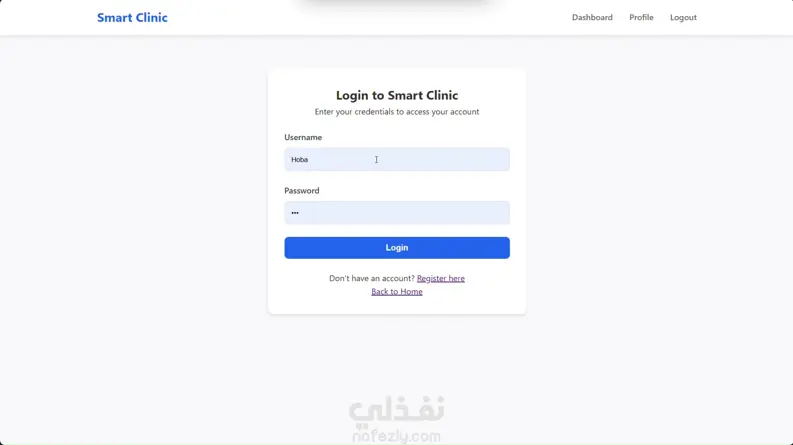Click the blue Login button
The width and height of the screenshot is (793, 445).
pyautogui.click(x=396, y=248)
